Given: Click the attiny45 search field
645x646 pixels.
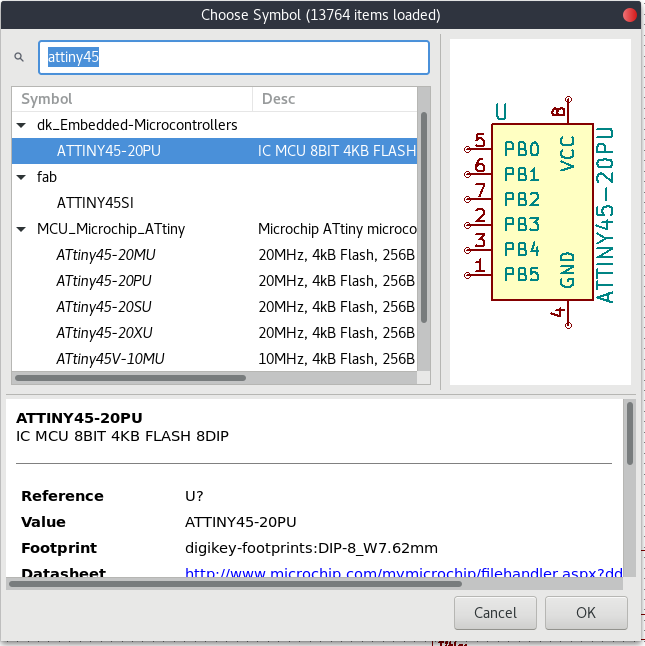Looking at the screenshot, I should [x=234, y=57].
